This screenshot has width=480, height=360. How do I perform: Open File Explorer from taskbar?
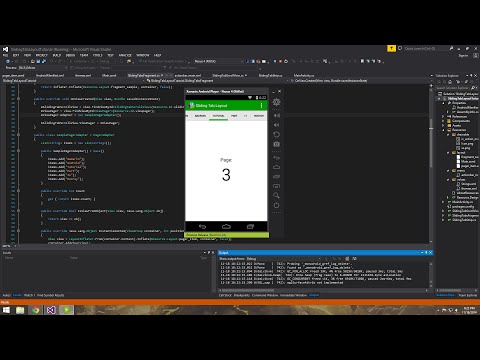pos(20,310)
